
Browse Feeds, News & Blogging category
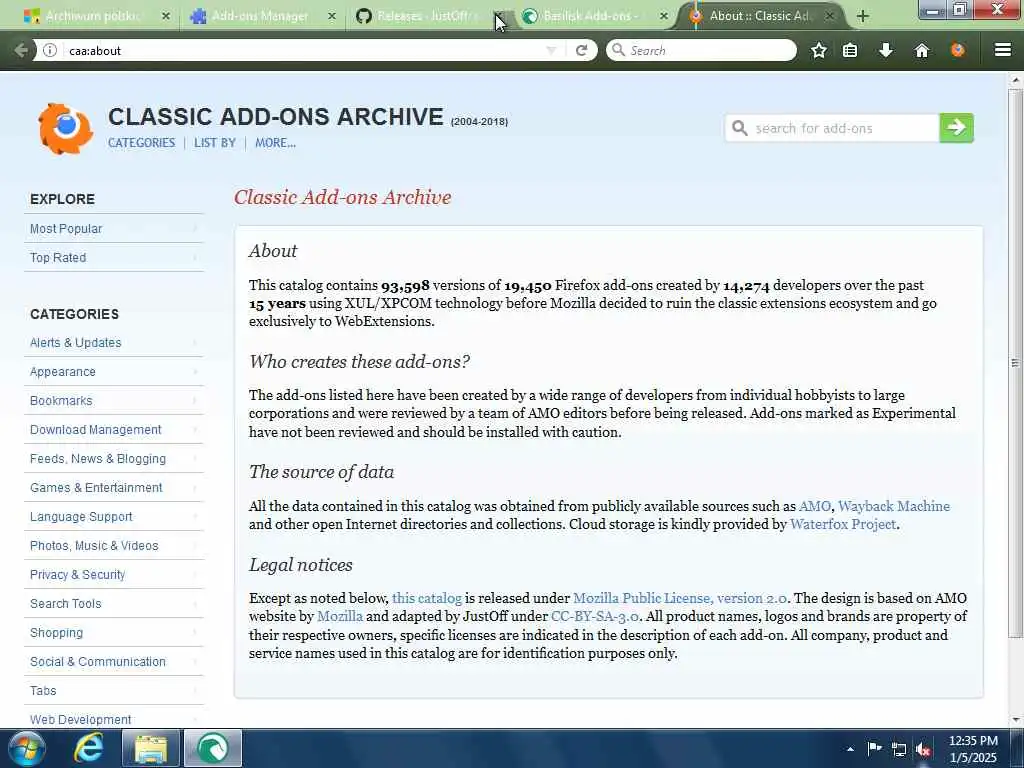pyautogui.click(x=114, y=458)
